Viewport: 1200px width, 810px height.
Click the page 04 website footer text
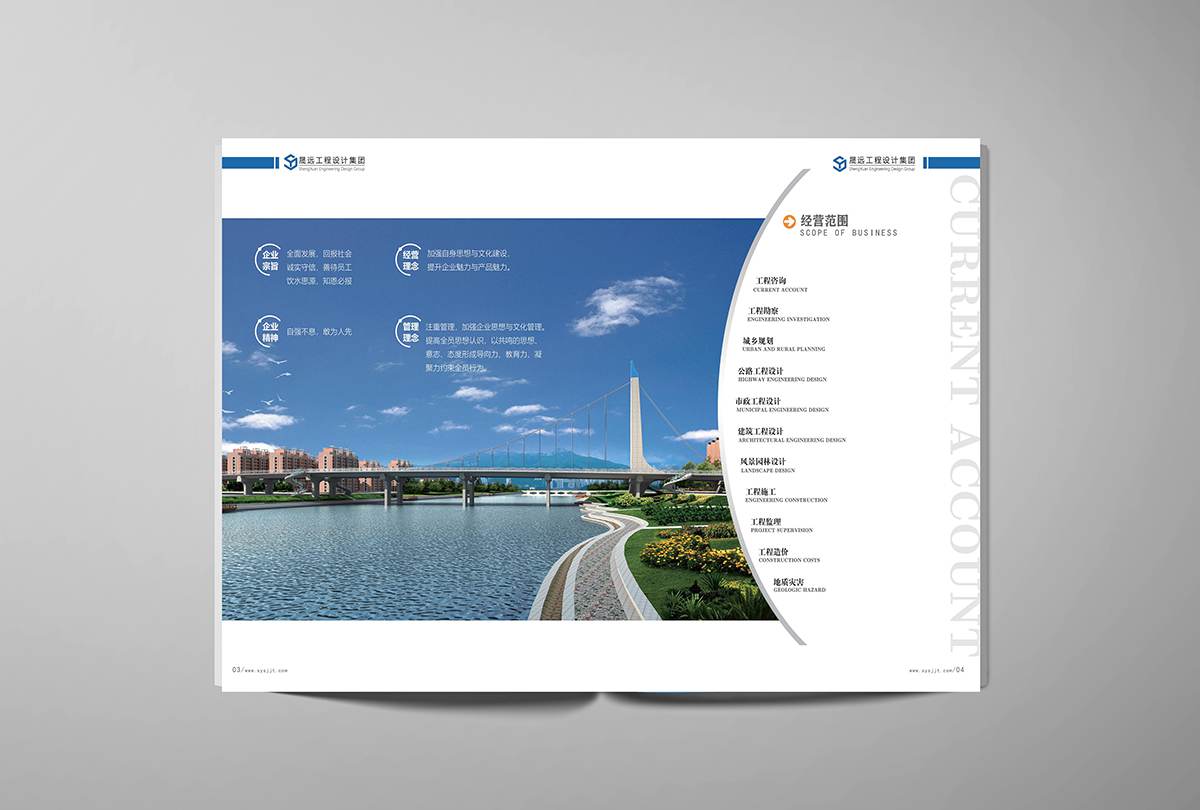pyautogui.click(x=937, y=670)
